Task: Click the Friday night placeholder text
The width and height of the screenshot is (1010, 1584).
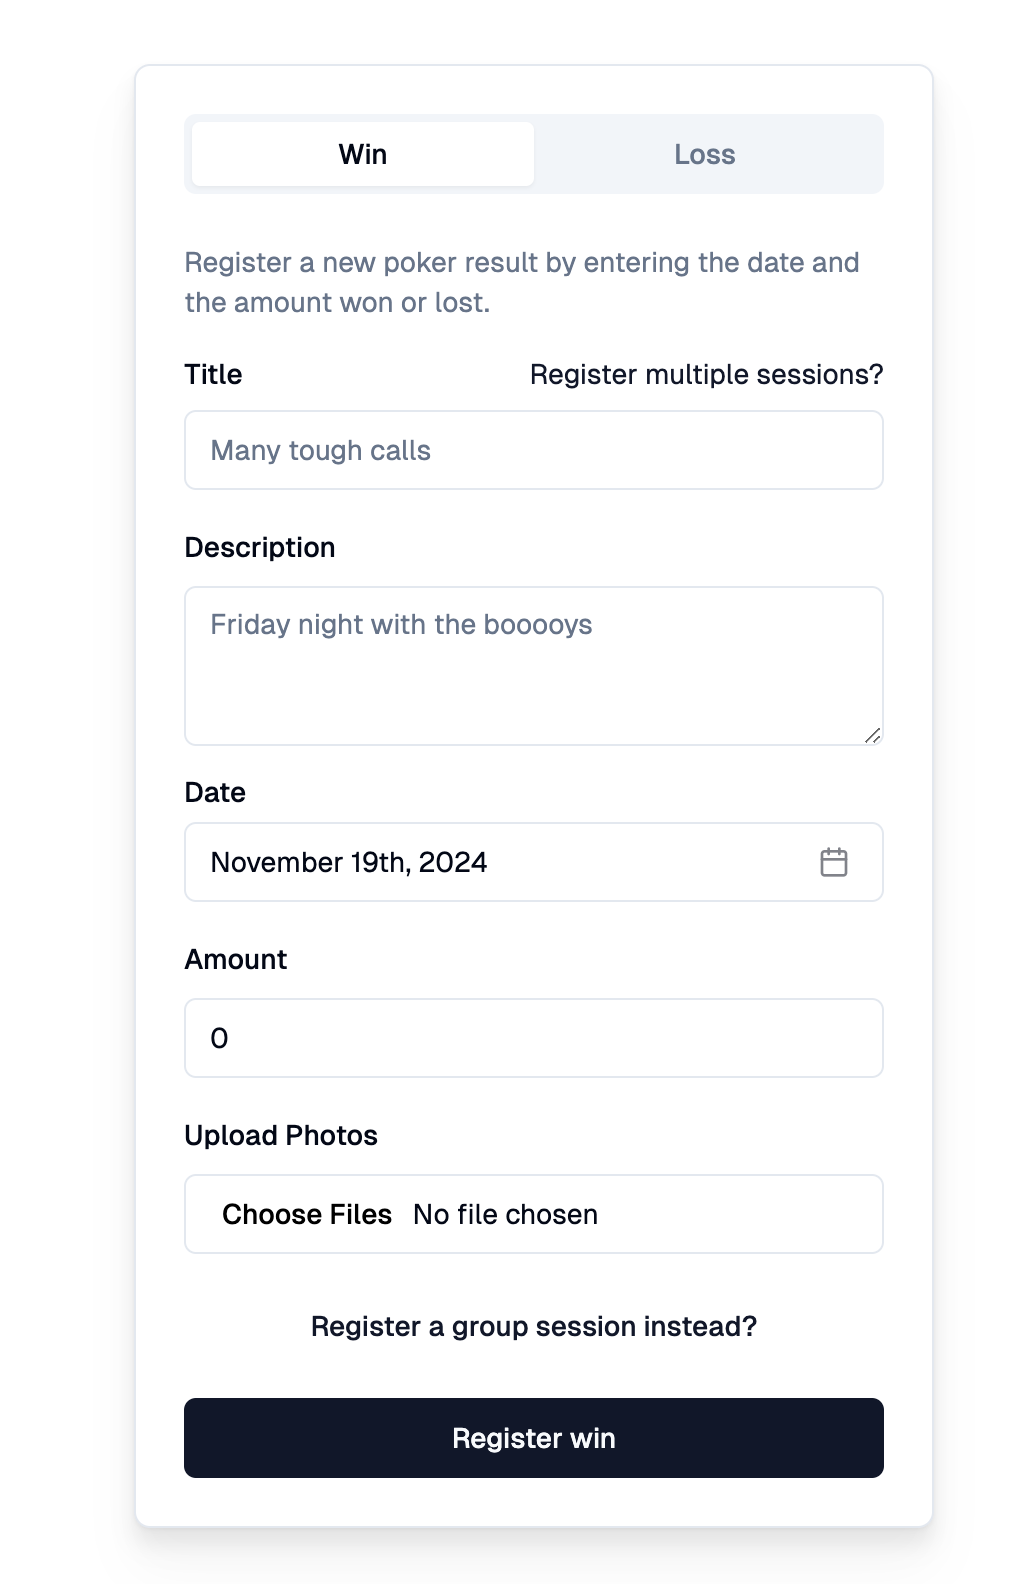Action: pyautogui.click(x=401, y=624)
